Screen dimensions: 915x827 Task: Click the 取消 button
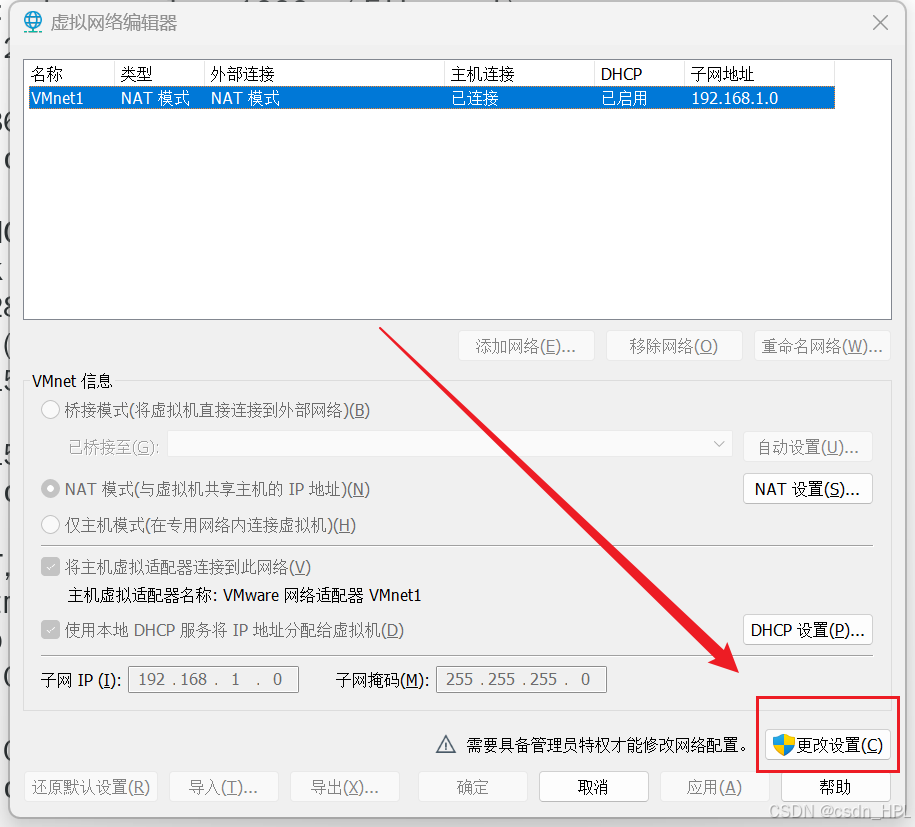tap(593, 787)
